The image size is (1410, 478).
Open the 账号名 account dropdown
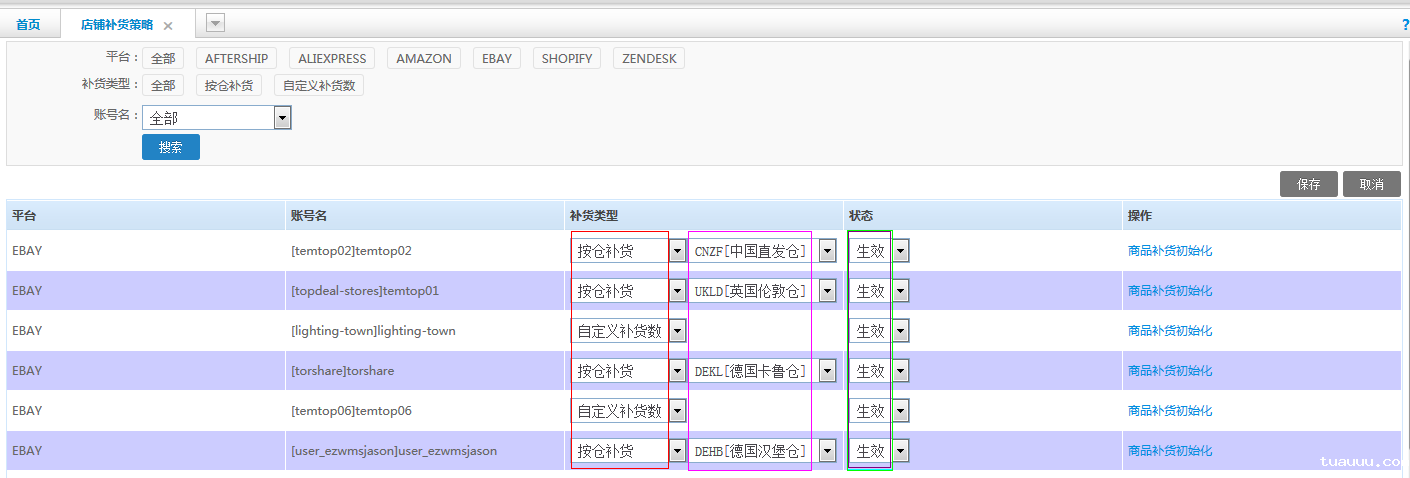click(217, 118)
